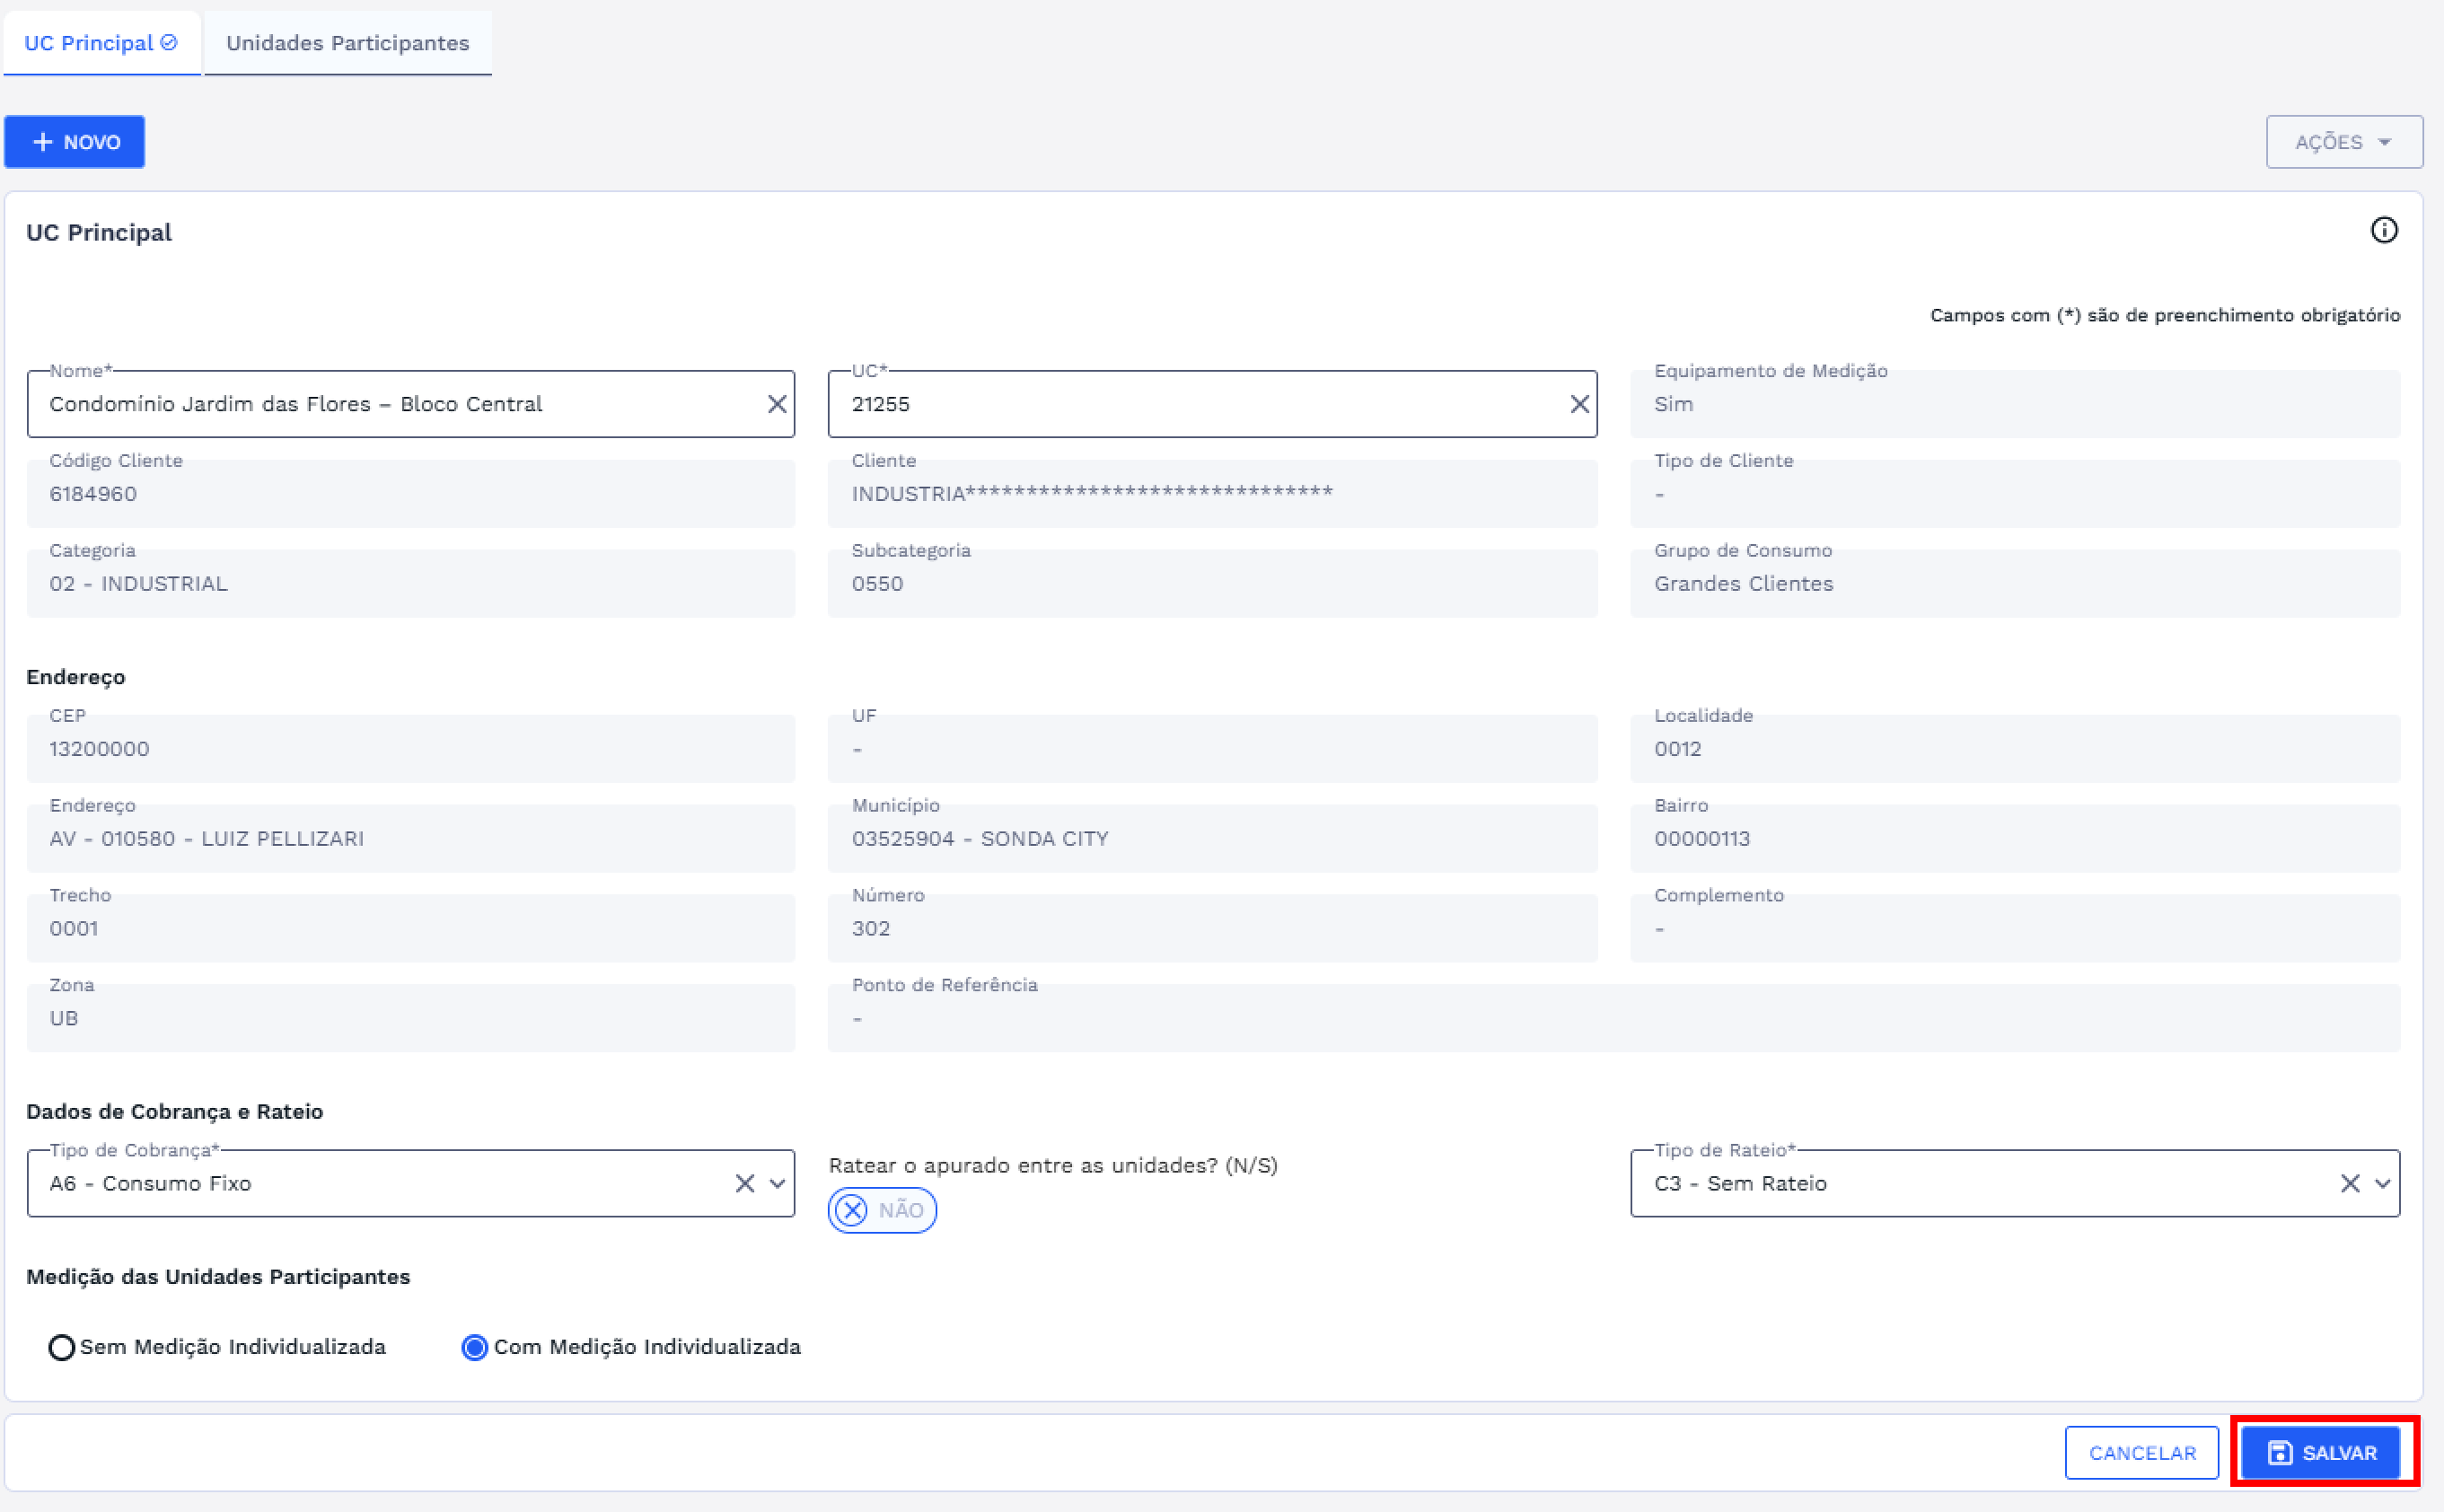Switch to Unidades Participantes tab
This screenshot has height=1512, width=2444.
(347, 43)
